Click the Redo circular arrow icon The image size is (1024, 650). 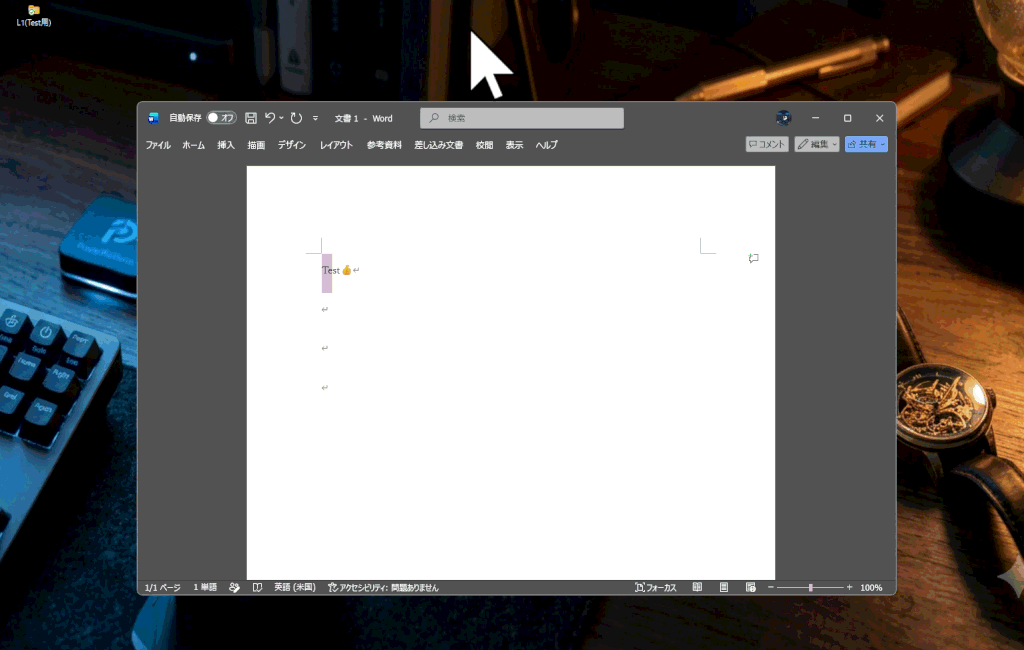tap(296, 118)
